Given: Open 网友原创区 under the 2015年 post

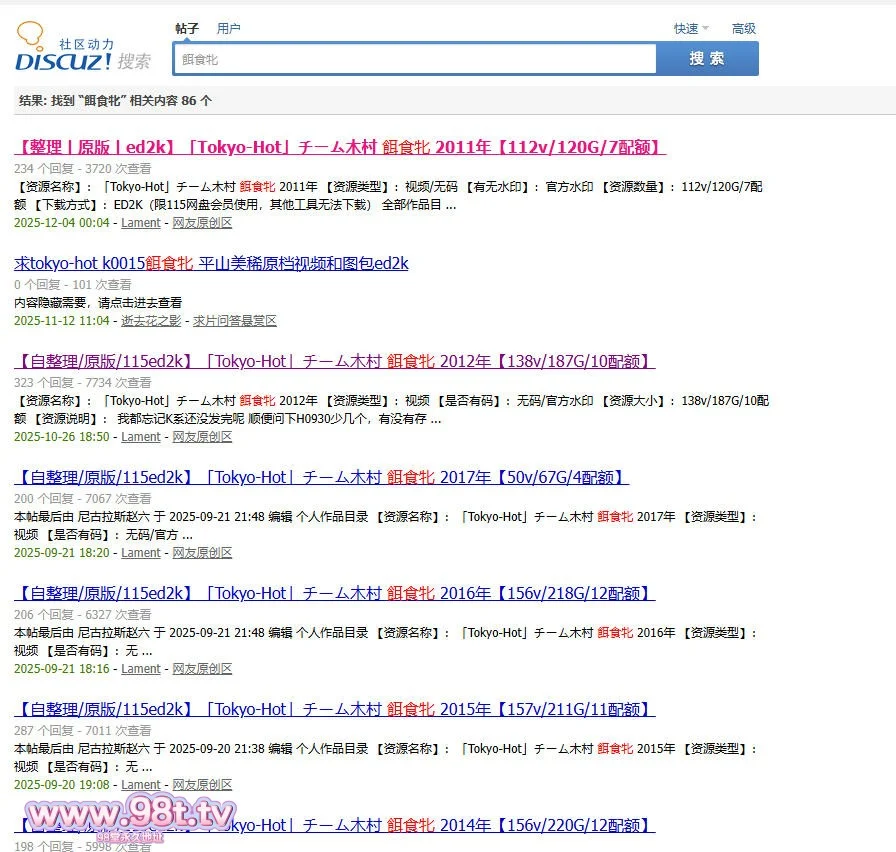Looking at the screenshot, I should point(202,785).
